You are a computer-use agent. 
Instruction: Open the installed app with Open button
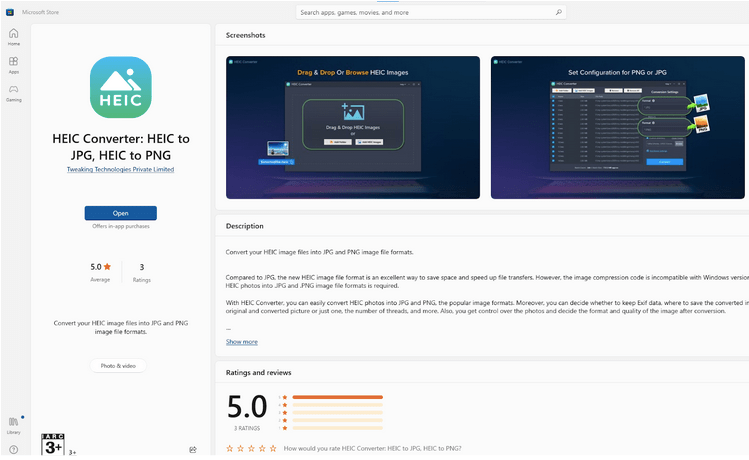click(x=121, y=213)
